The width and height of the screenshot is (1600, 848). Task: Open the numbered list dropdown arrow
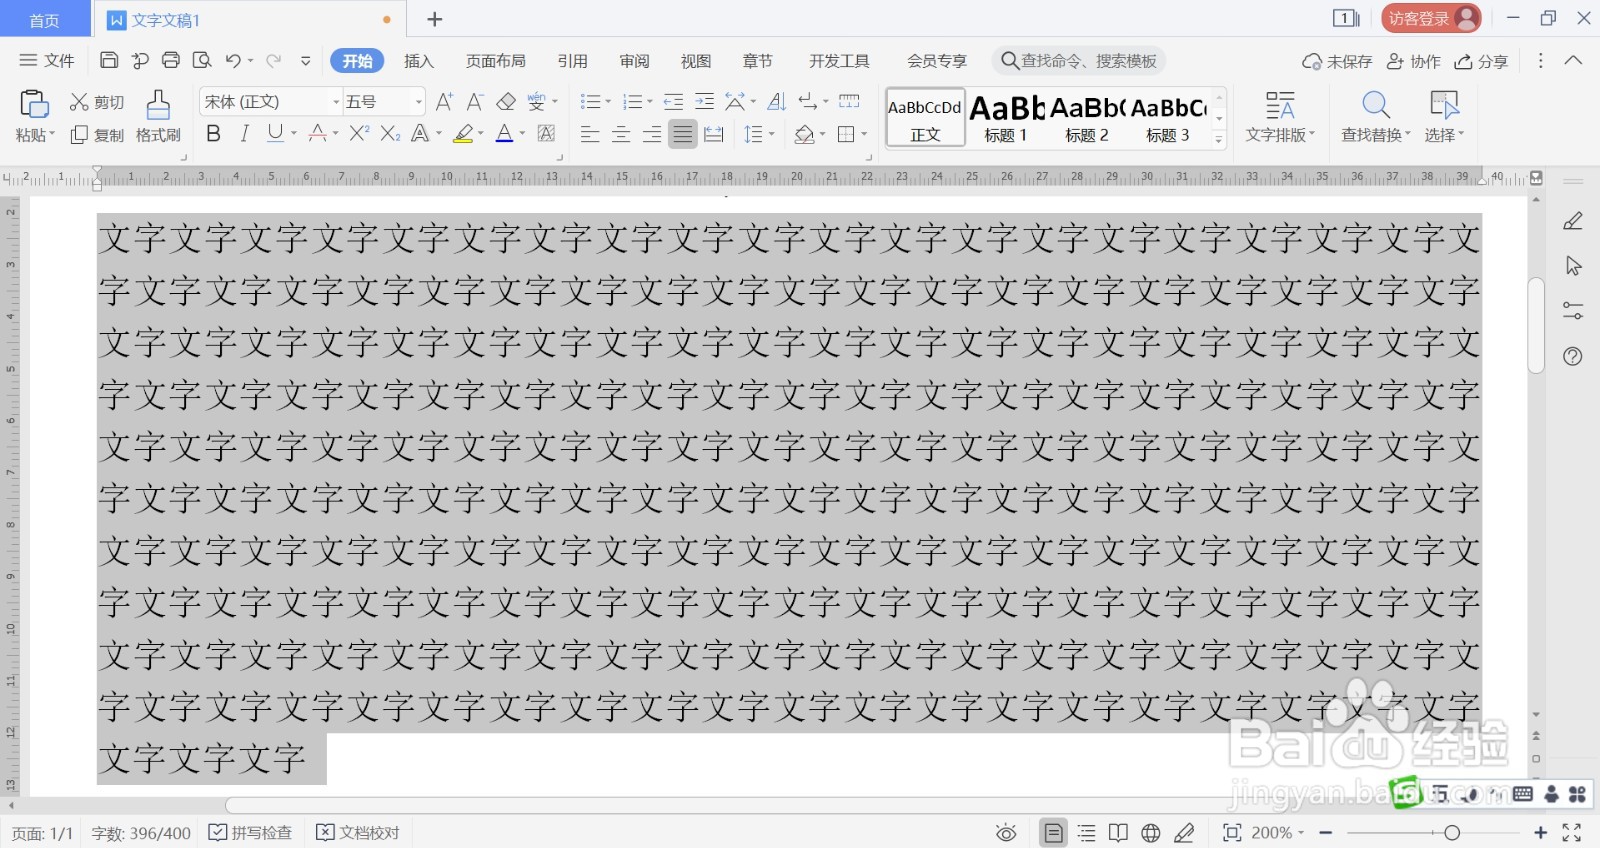pos(650,102)
